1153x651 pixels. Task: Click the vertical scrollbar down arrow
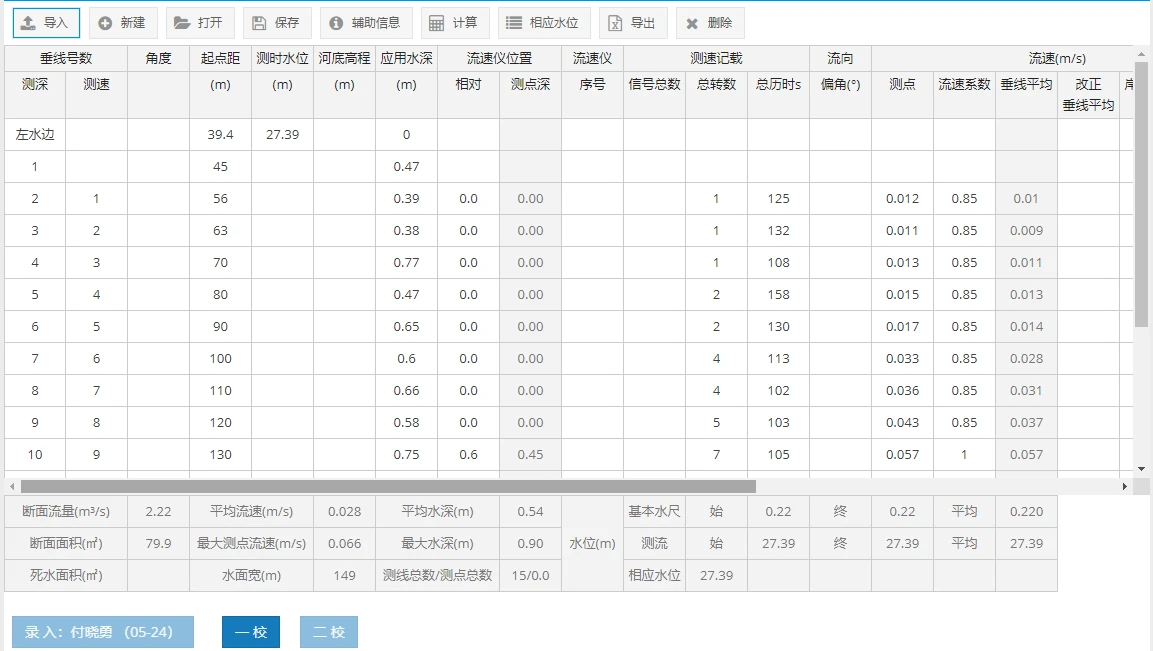click(1143, 467)
